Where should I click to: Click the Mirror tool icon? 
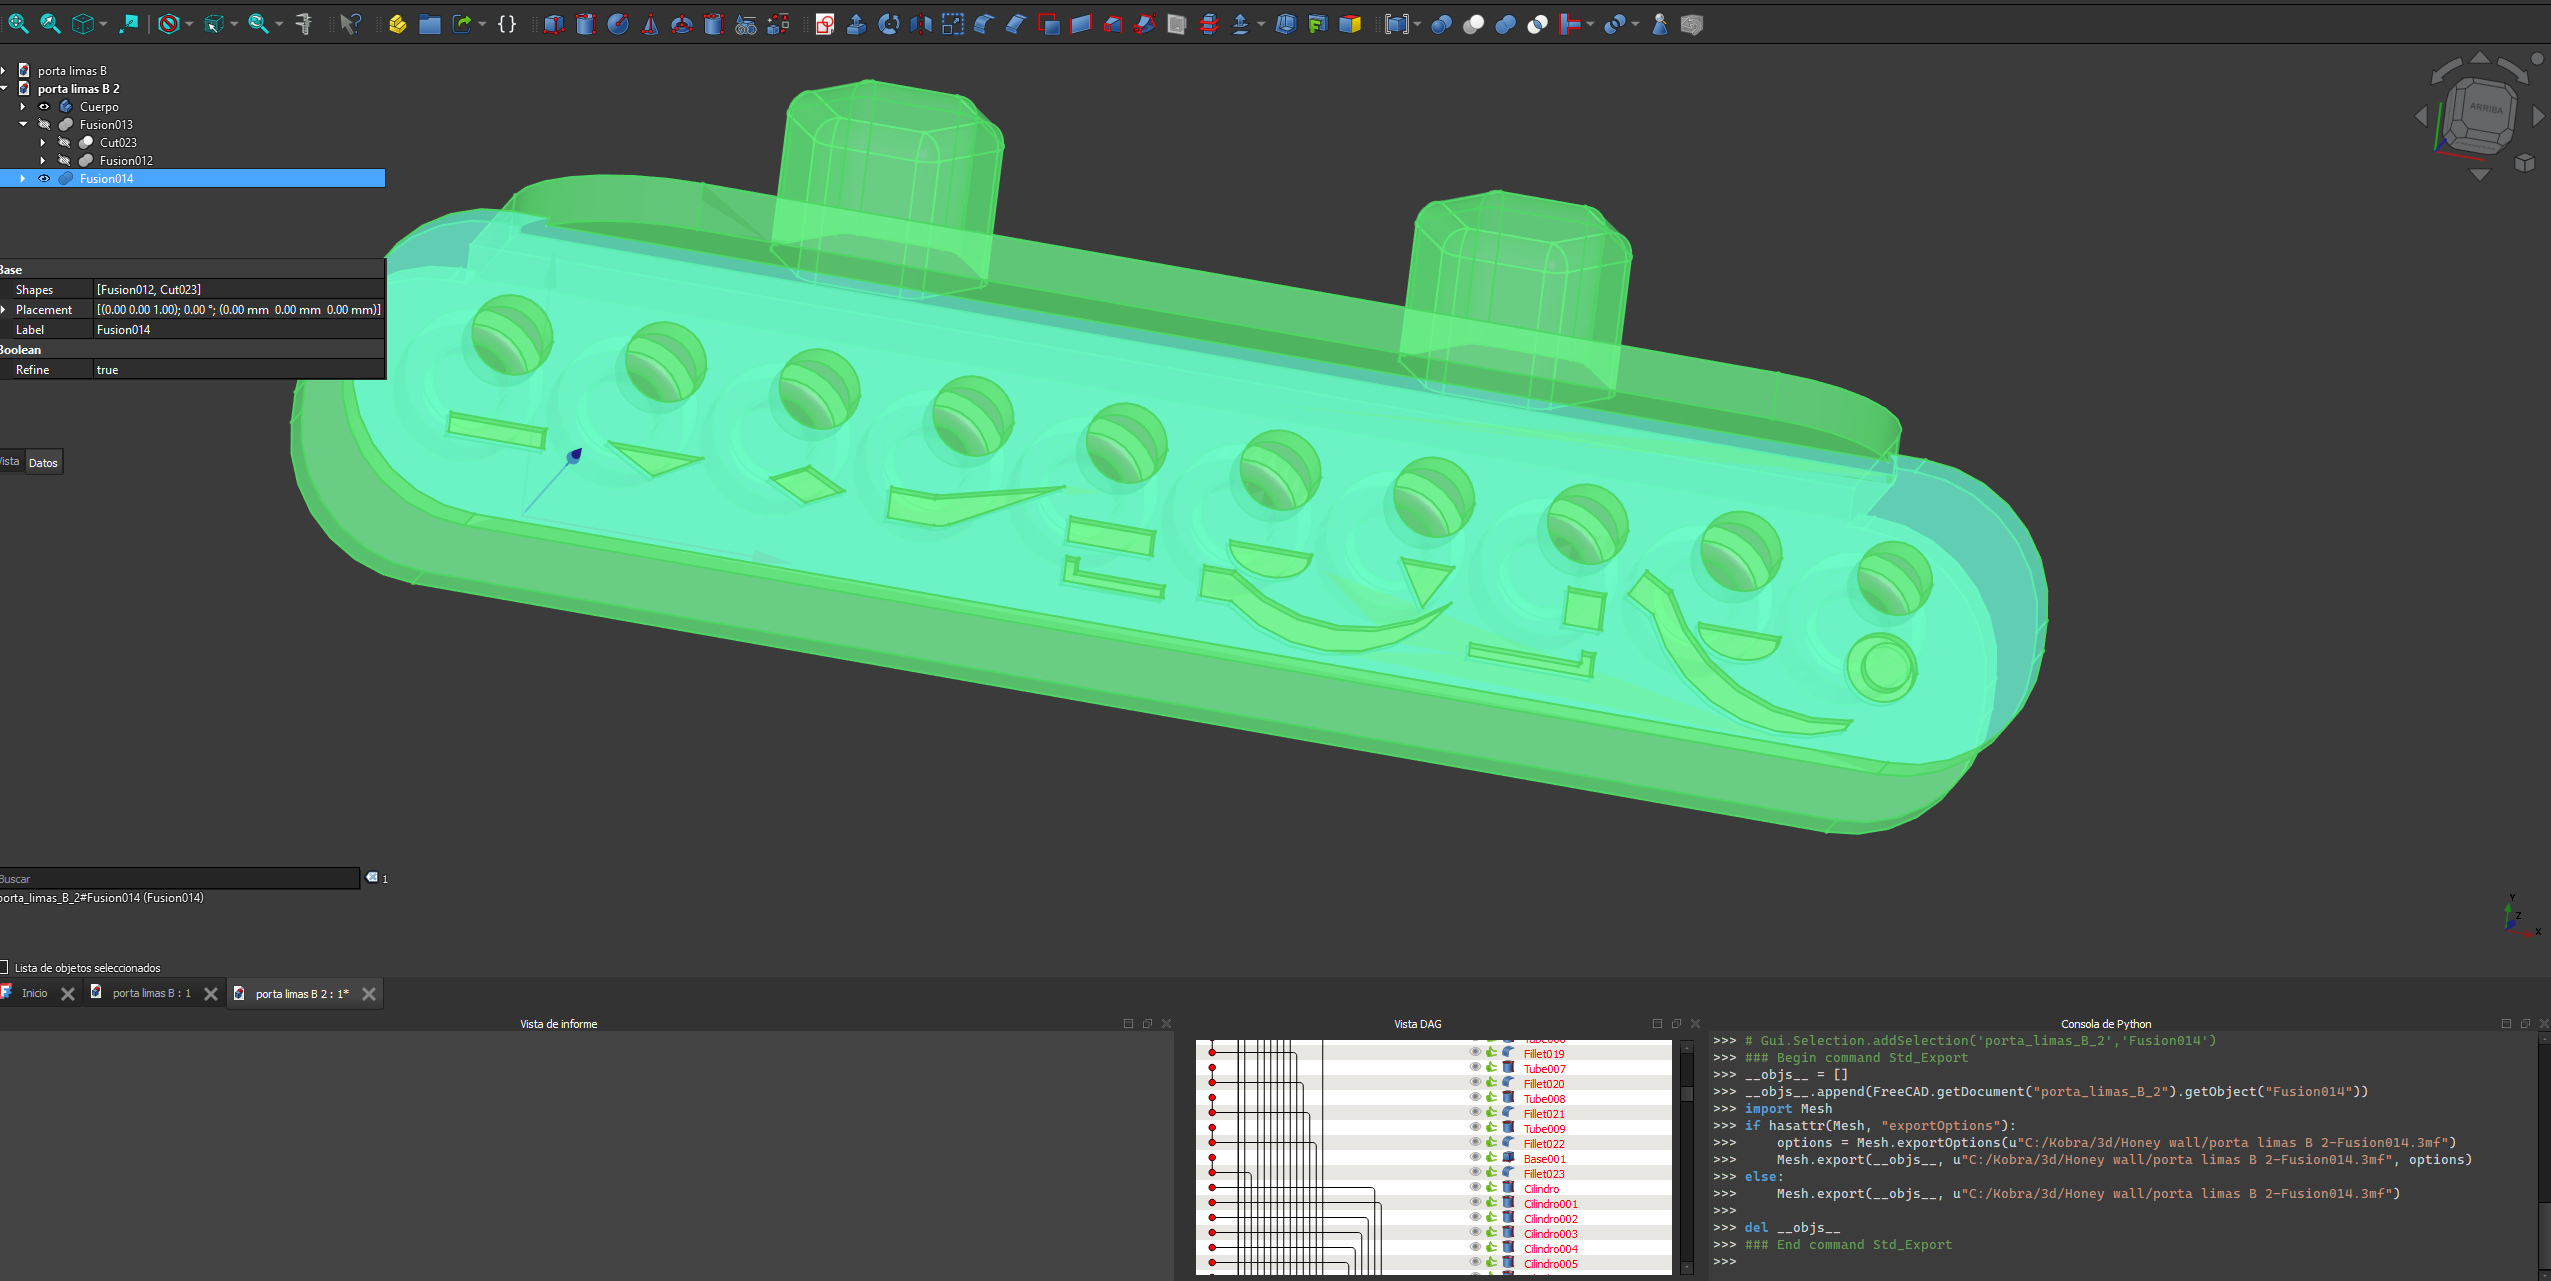click(x=921, y=24)
